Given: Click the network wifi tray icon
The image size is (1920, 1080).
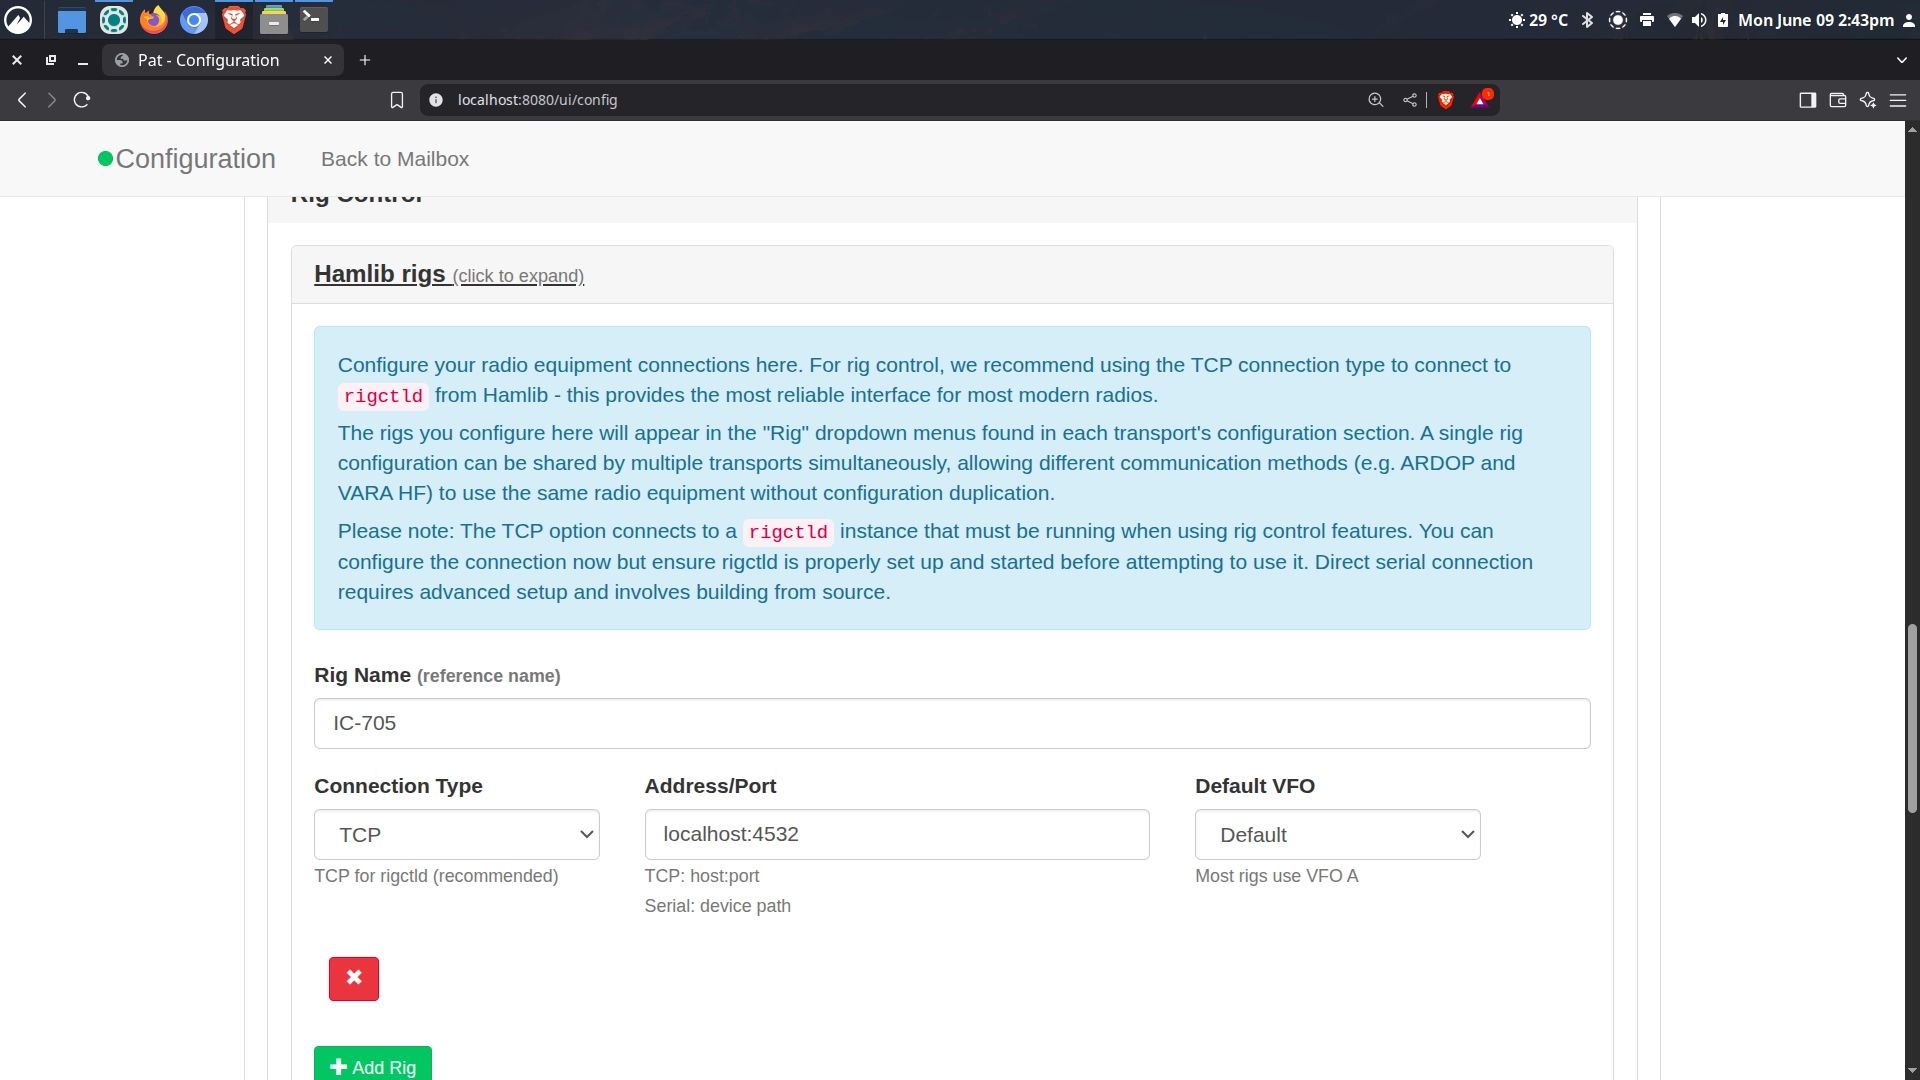Looking at the screenshot, I should [x=1674, y=20].
